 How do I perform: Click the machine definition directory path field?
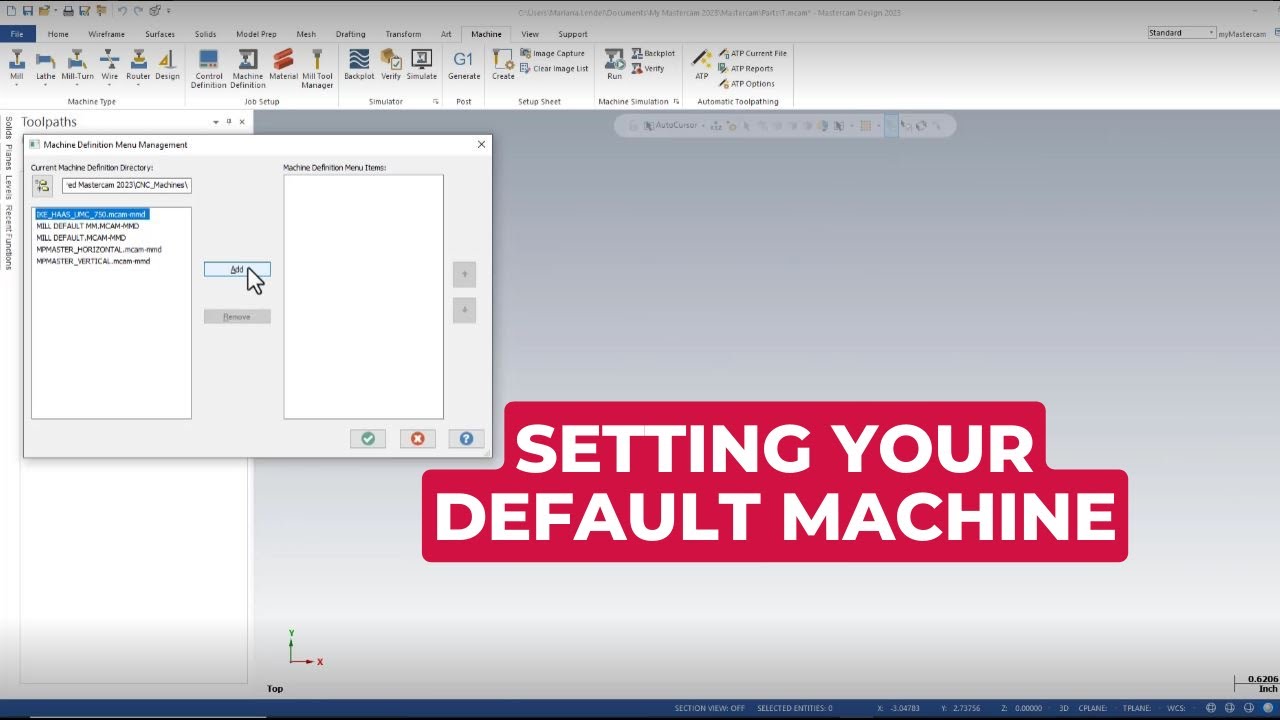(126, 185)
